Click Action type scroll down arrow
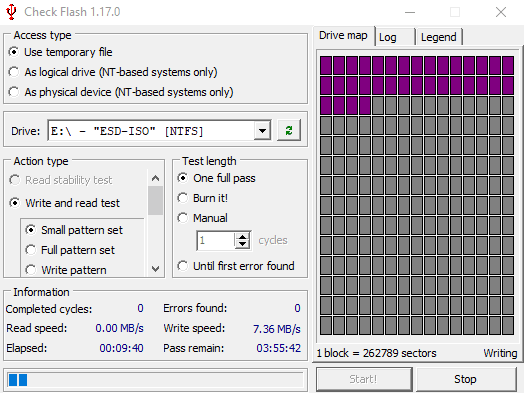This screenshot has width=524, height=393. [x=155, y=269]
